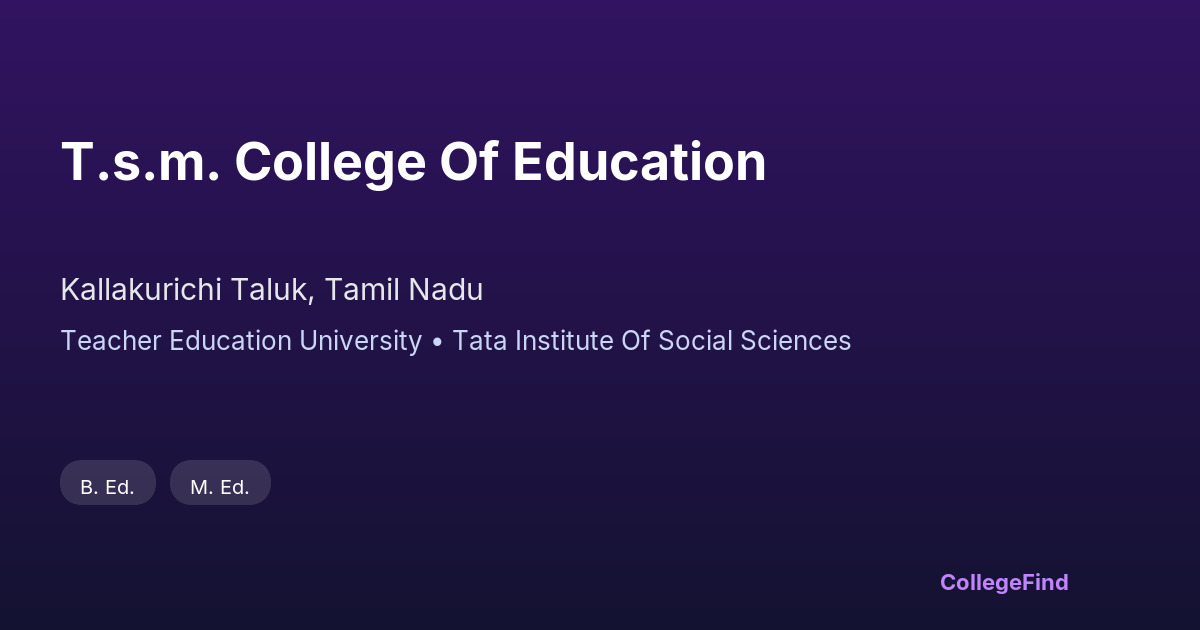Image resolution: width=1200 pixels, height=630 pixels.
Task: Click the comma after Kallakurichi Taluk
Action: pyautogui.click(x=318, y=298)
